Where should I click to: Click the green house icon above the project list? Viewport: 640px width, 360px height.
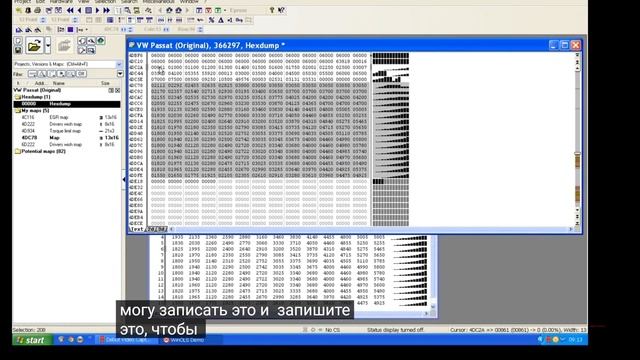click(x=100, y=40)
